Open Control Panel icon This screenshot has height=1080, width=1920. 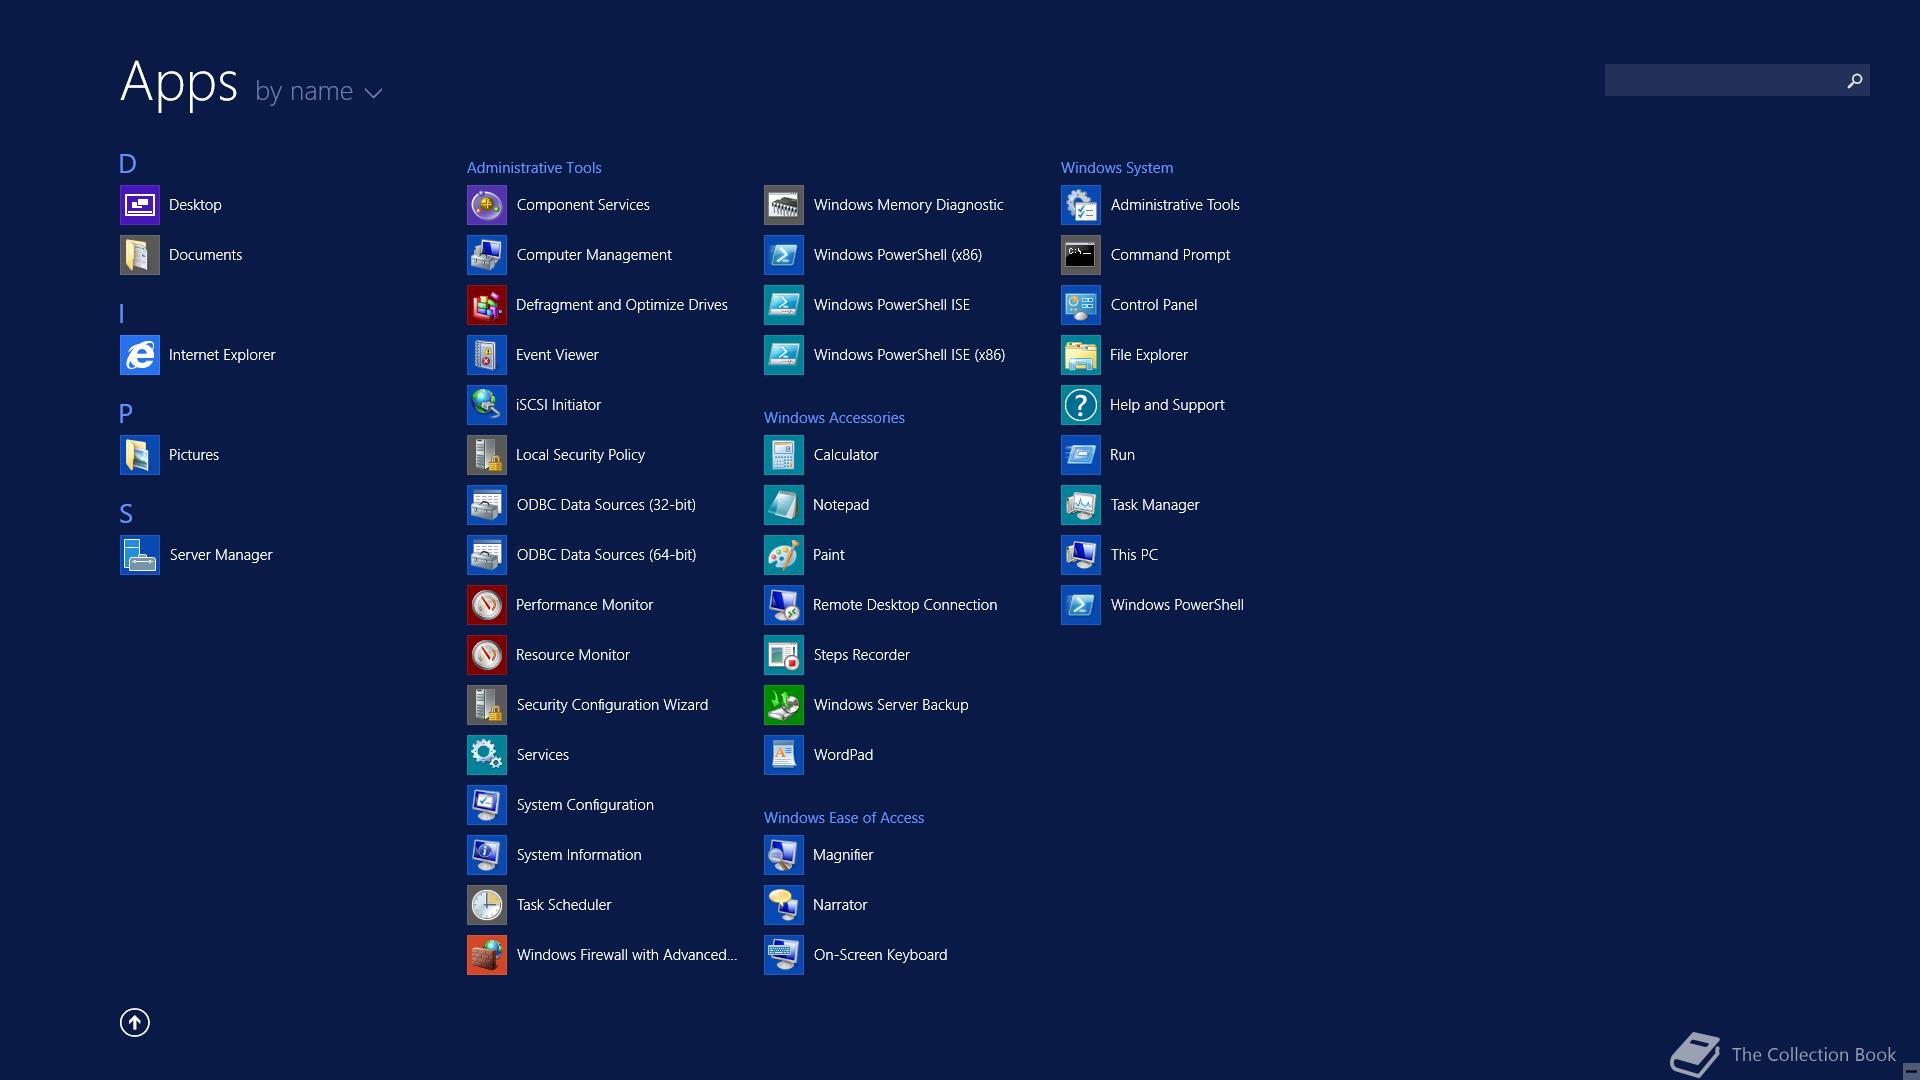coord(1081,305)
